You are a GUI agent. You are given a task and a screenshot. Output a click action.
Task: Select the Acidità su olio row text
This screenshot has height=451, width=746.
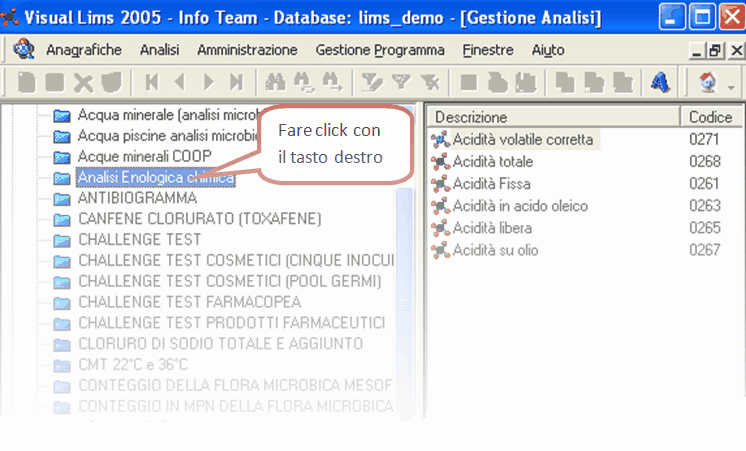pos(495,250)
